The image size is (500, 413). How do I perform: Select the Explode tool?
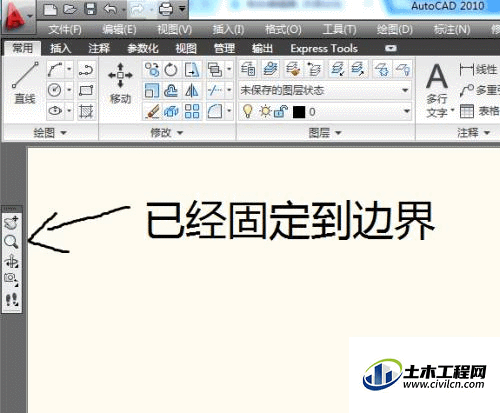pyautogui.click(x=171, y=111)
